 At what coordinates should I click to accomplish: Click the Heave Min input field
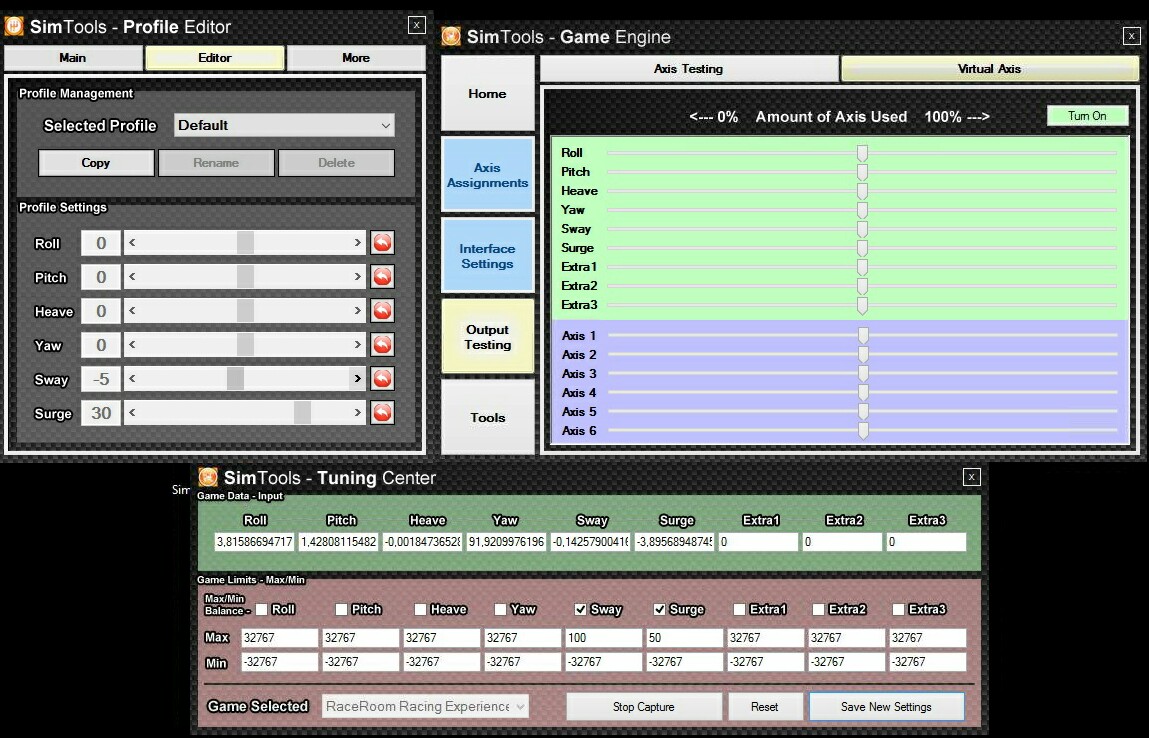coord(441,662)
